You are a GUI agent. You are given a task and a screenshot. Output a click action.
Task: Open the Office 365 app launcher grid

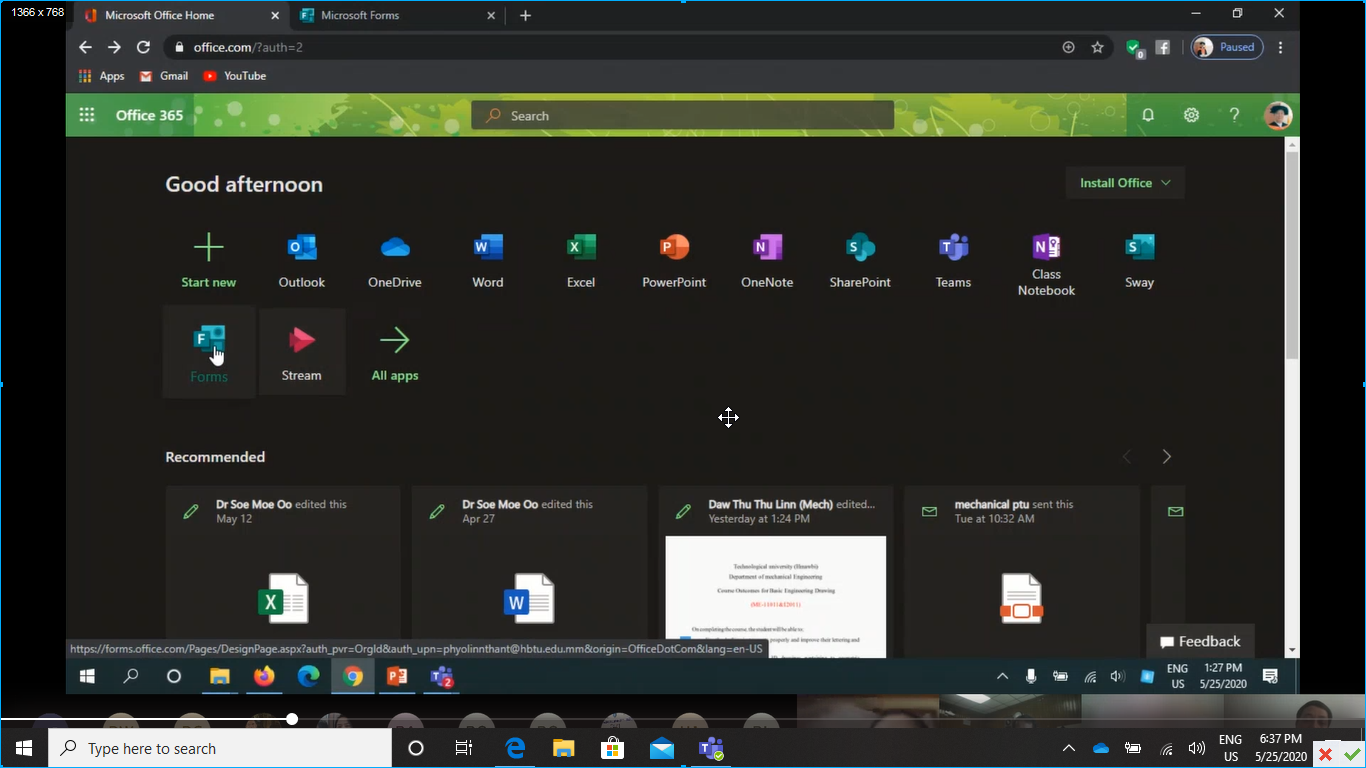87,115
